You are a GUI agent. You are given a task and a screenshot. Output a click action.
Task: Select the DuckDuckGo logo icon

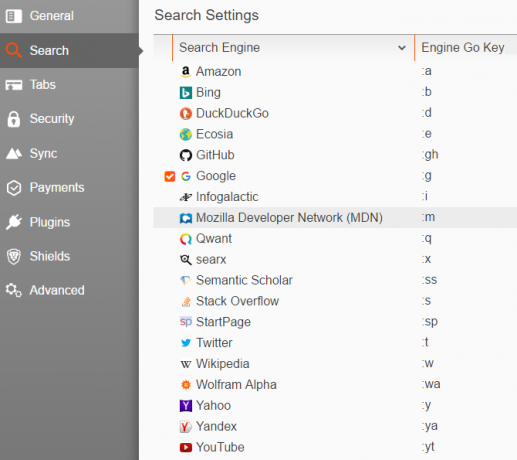[x=186, y=114]
